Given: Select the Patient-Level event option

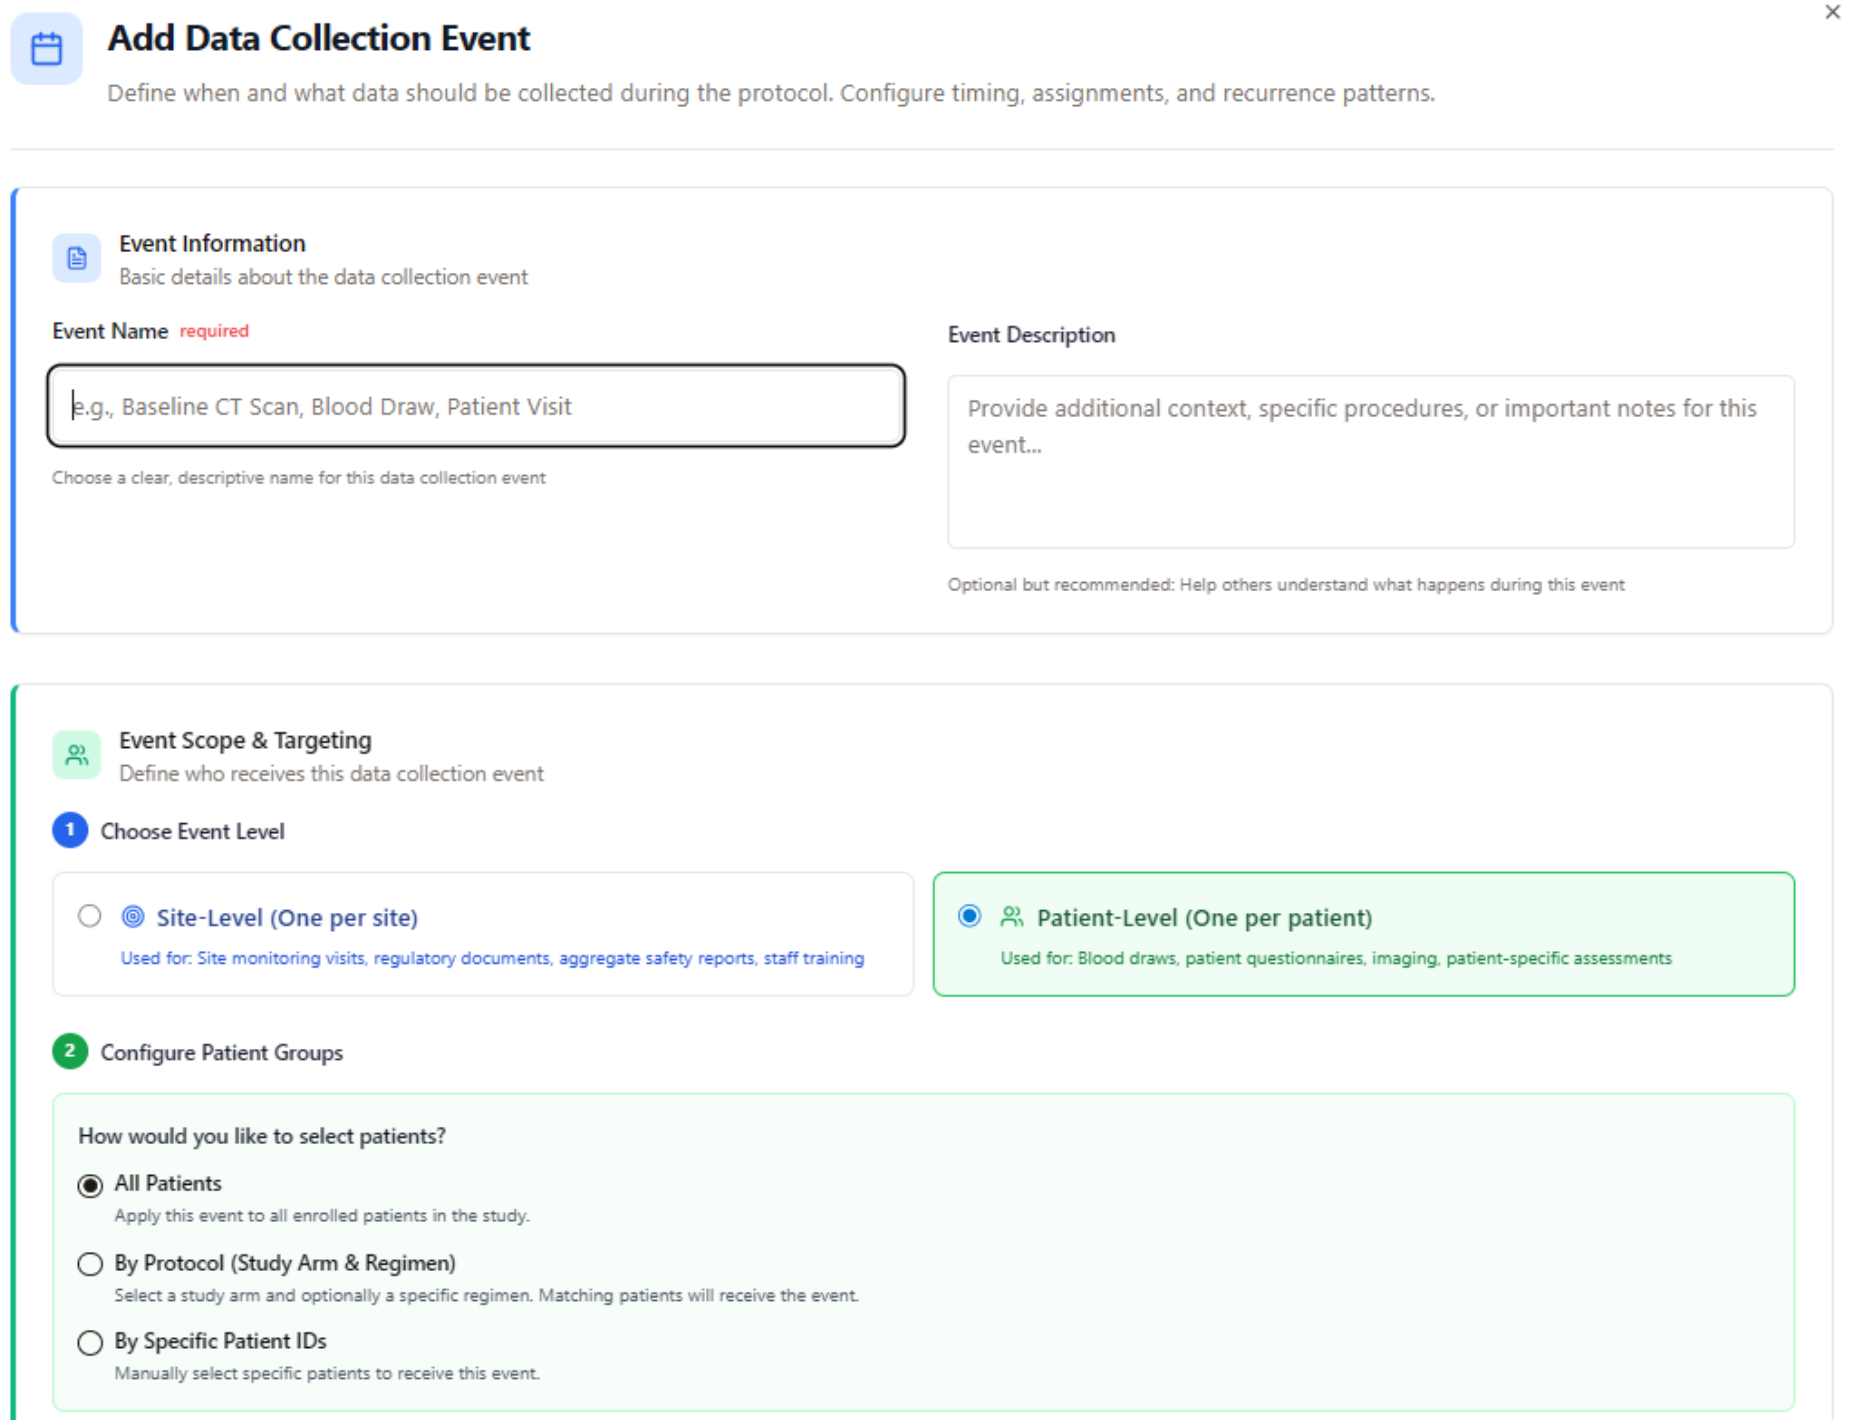Looking at the screenshot, I should (970, 916).
